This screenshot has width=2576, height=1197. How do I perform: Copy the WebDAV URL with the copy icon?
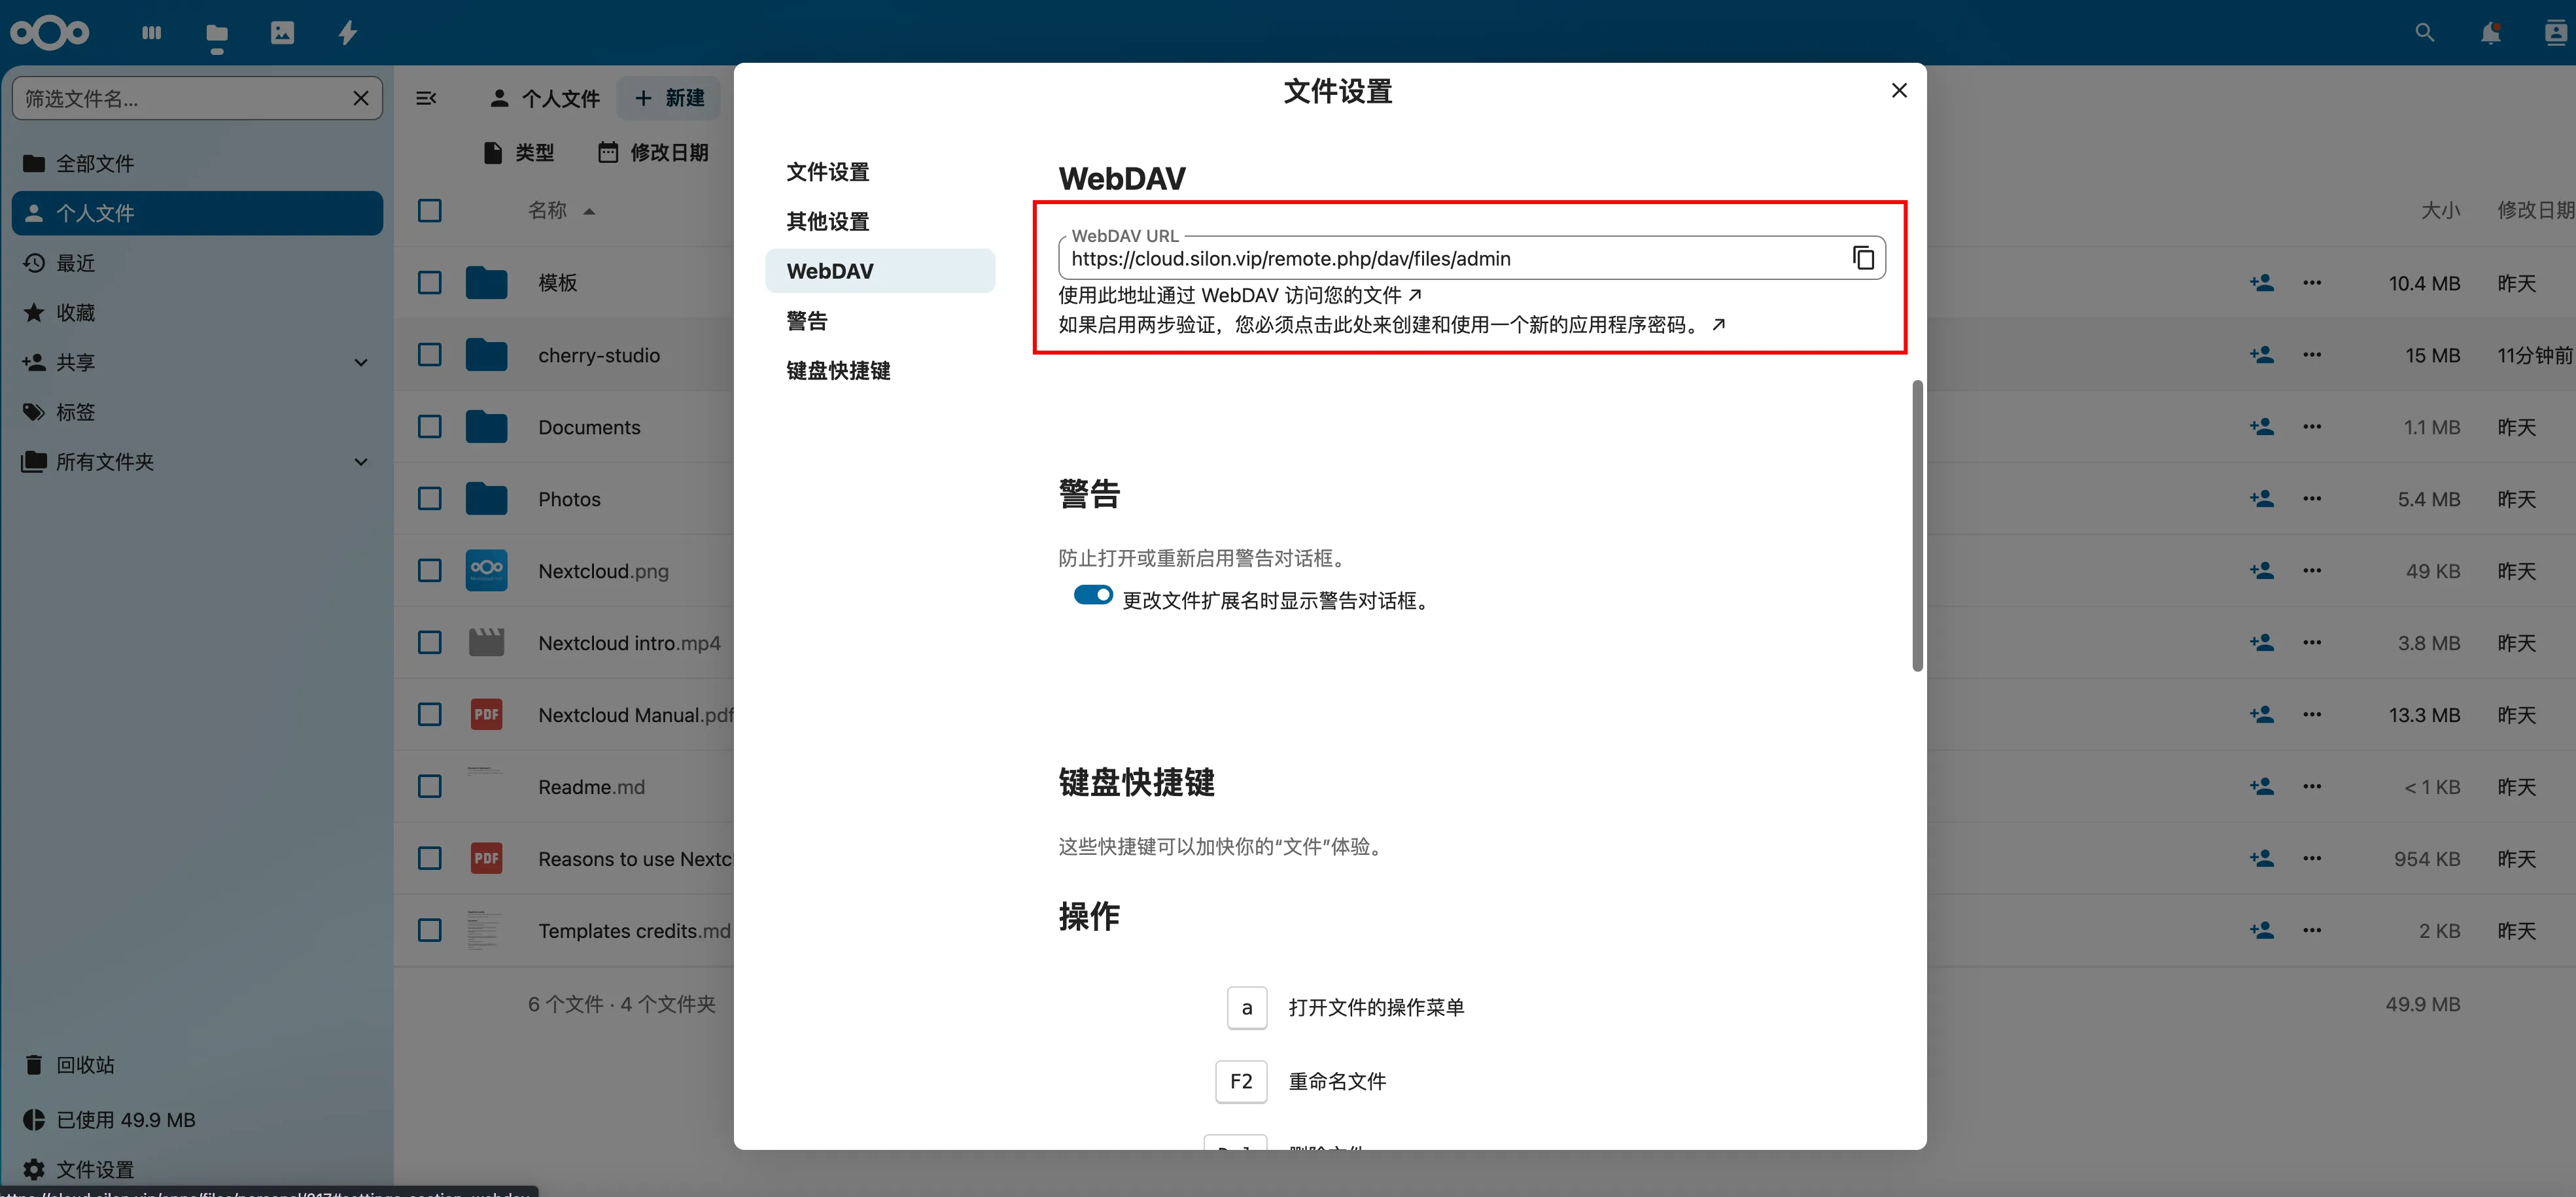coord(1863,258)
